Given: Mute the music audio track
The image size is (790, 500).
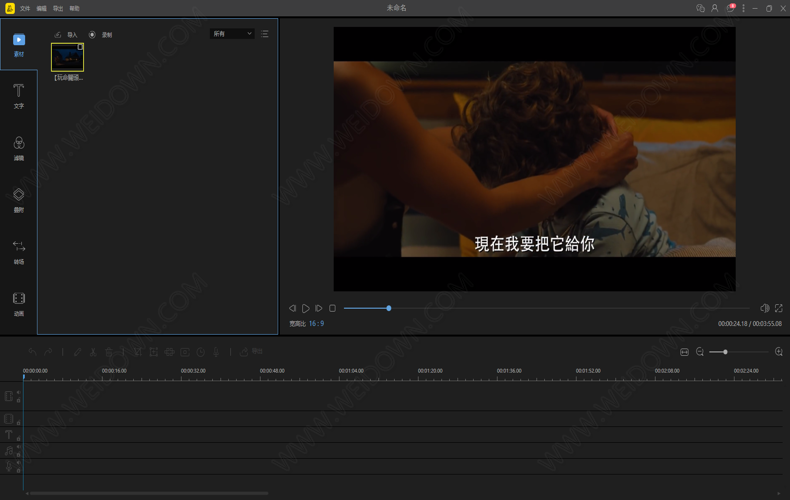Looking at the screenshot, I should click(19, 447).
